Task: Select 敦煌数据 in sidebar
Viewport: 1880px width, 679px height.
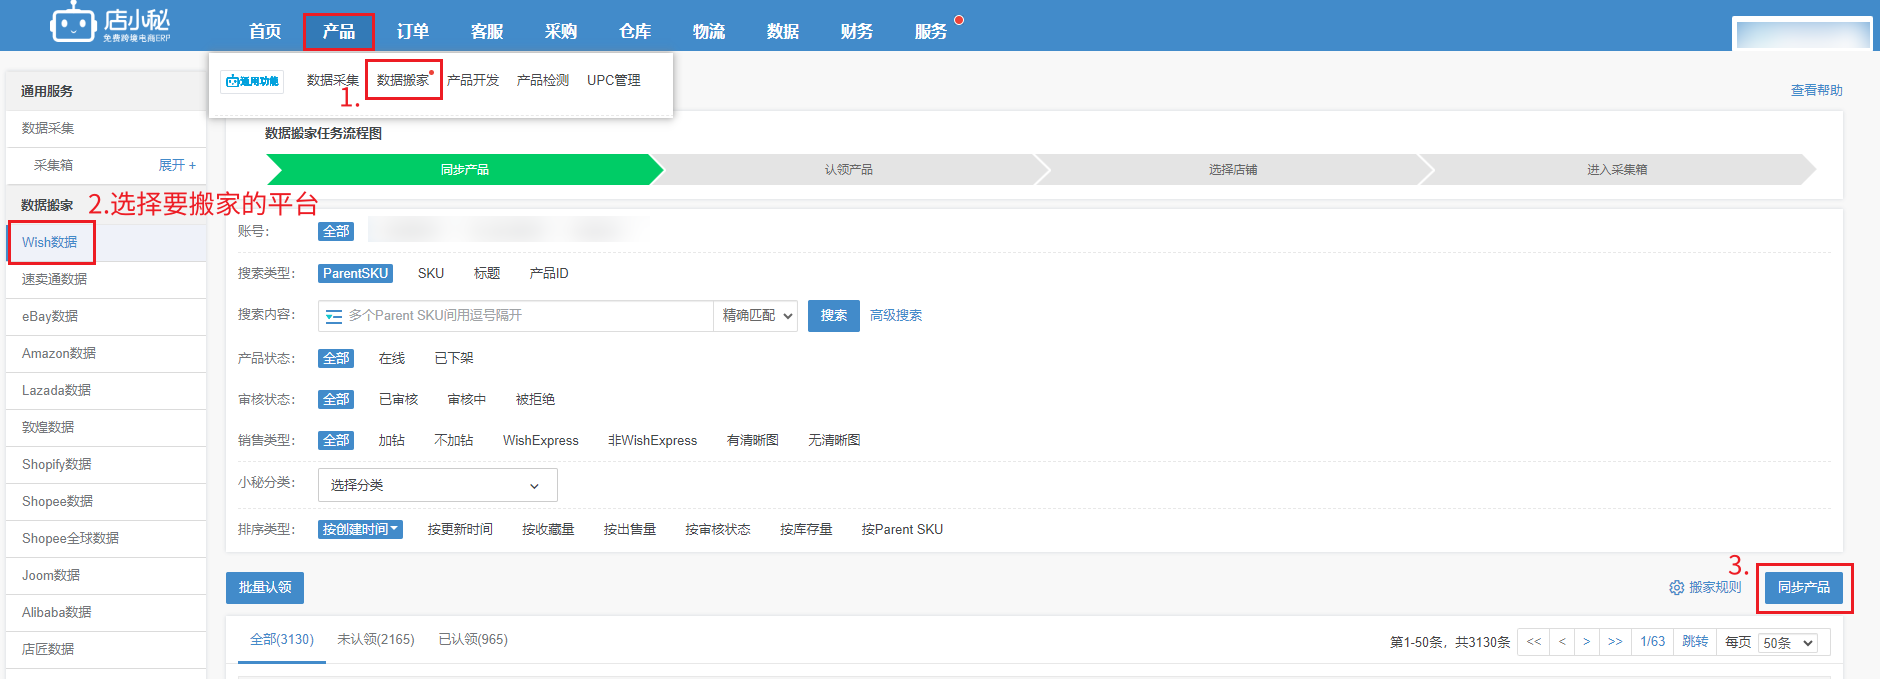Action: click(106, 427)
